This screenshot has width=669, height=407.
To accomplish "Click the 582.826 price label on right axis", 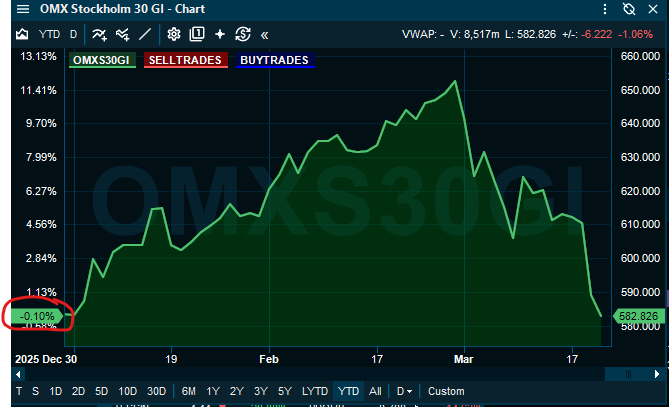I will click(638, 316).
